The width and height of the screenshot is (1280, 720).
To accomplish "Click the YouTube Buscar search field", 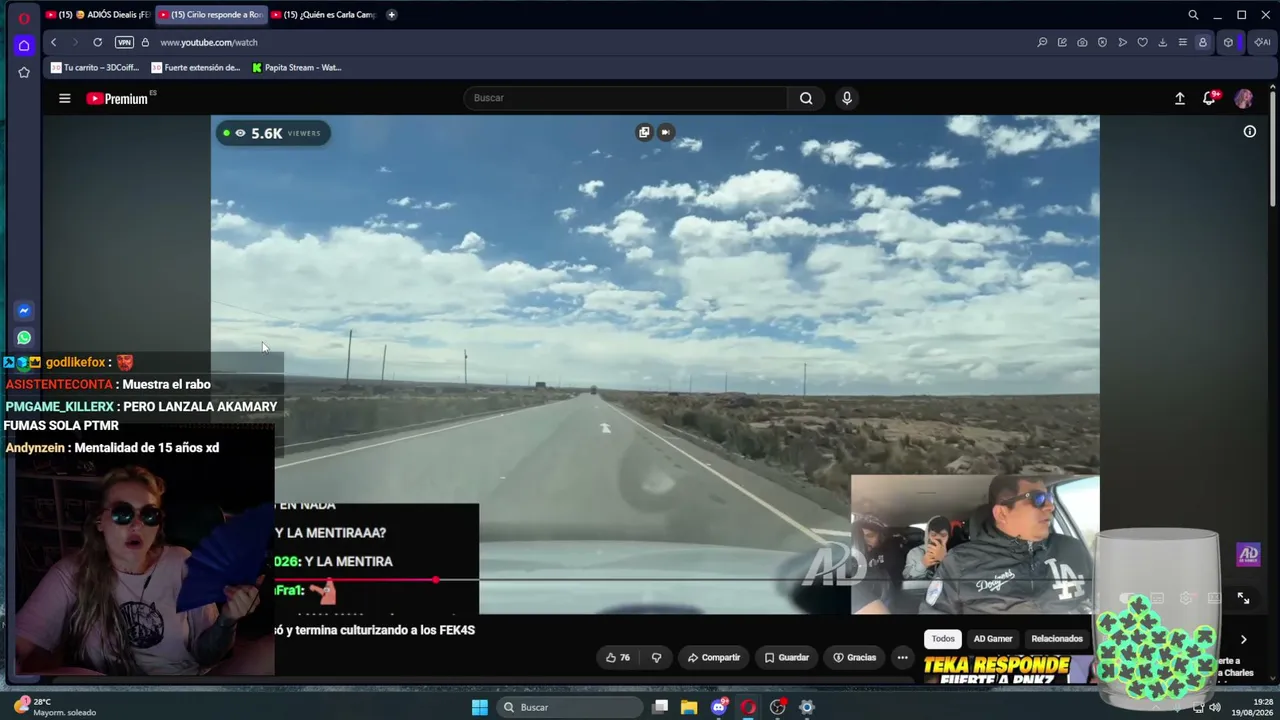I will pyautogui.click(x=626, y=98).
